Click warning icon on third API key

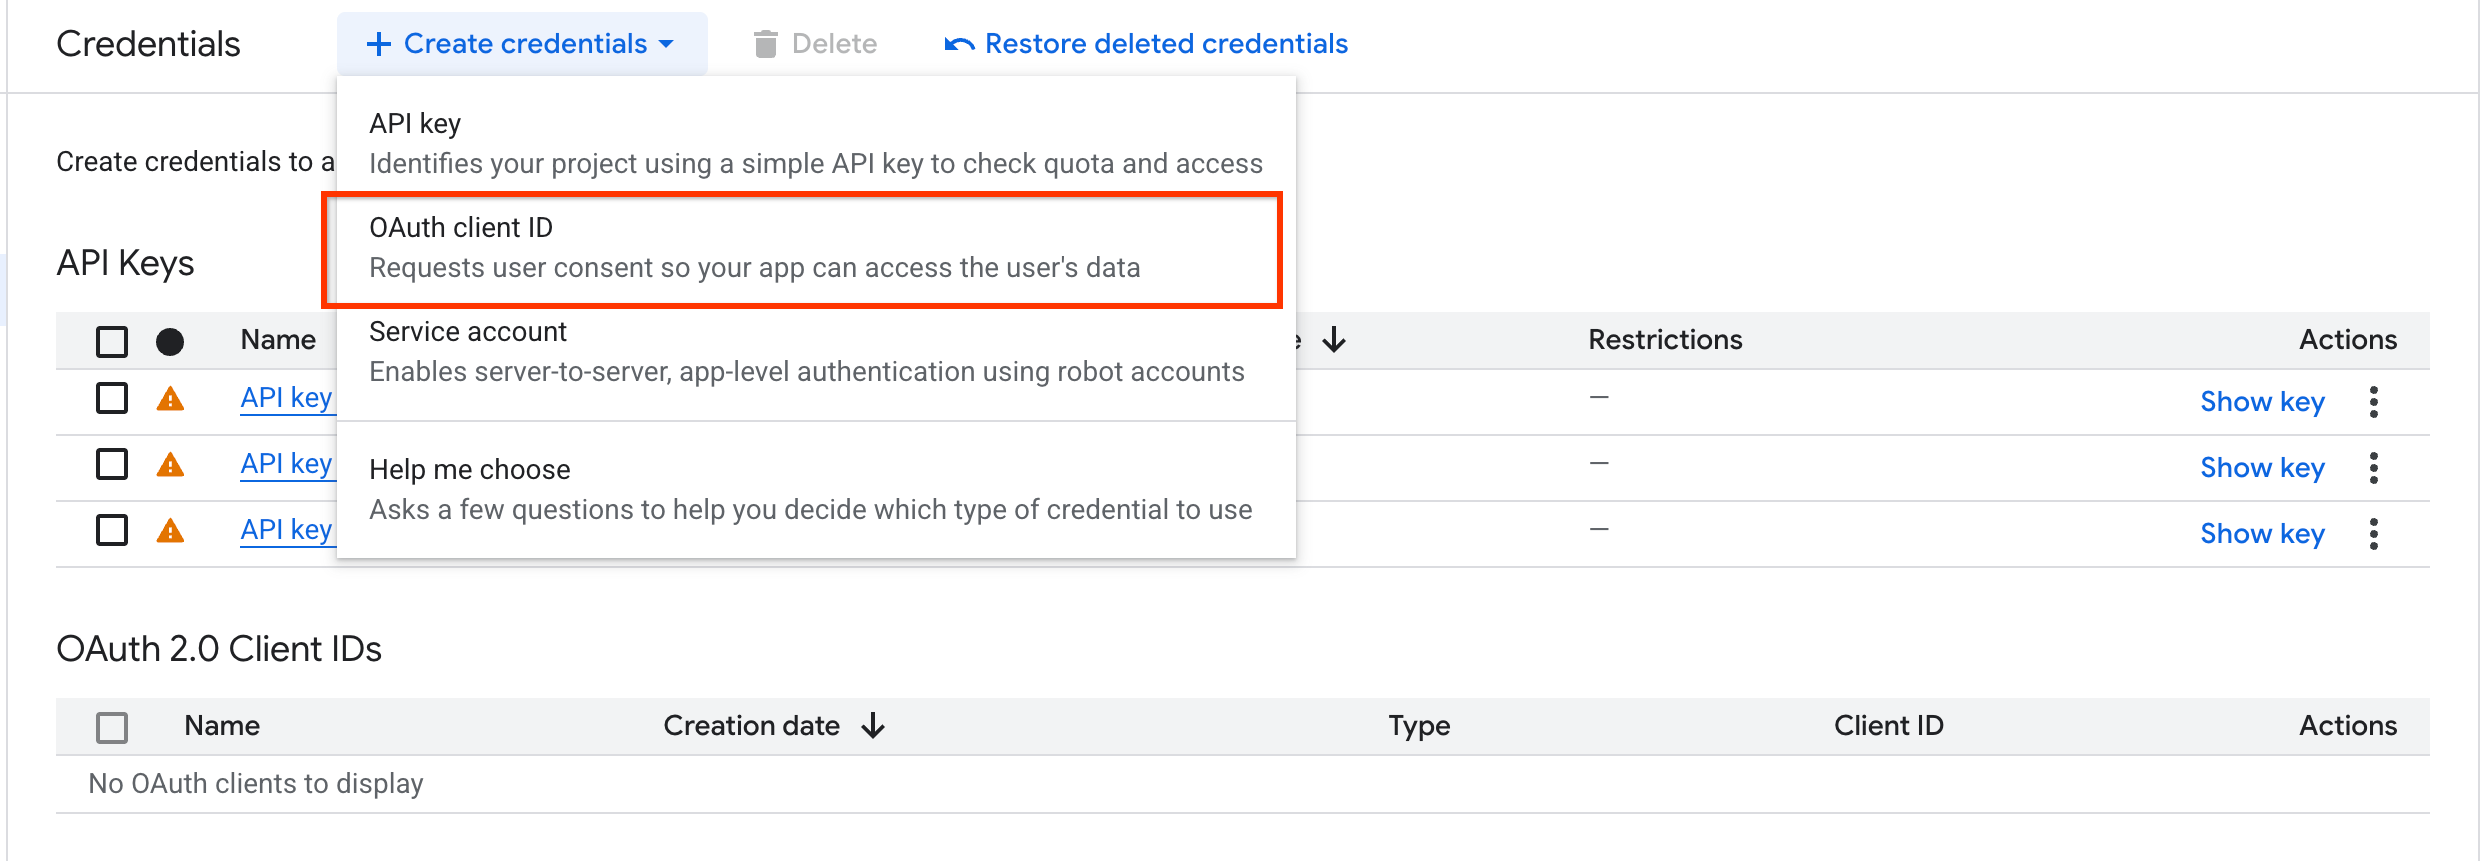[170, 531]
